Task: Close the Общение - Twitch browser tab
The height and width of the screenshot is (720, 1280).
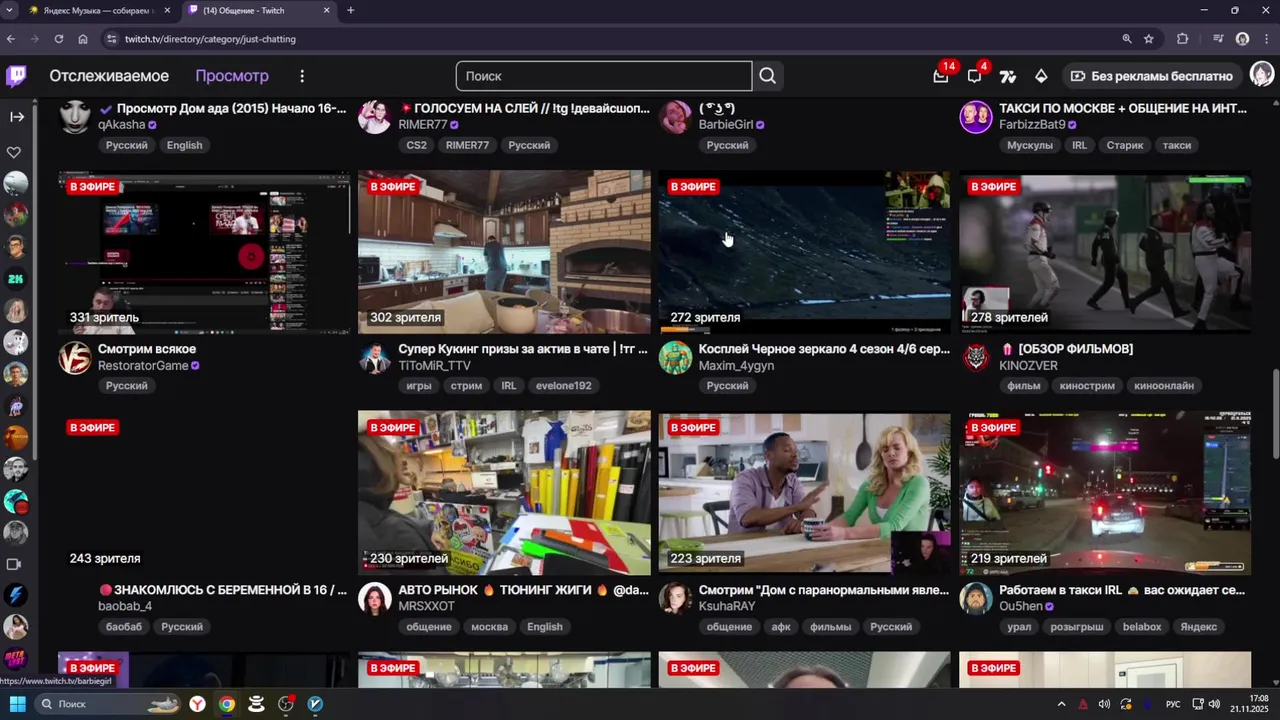Action: coord(326,10)
